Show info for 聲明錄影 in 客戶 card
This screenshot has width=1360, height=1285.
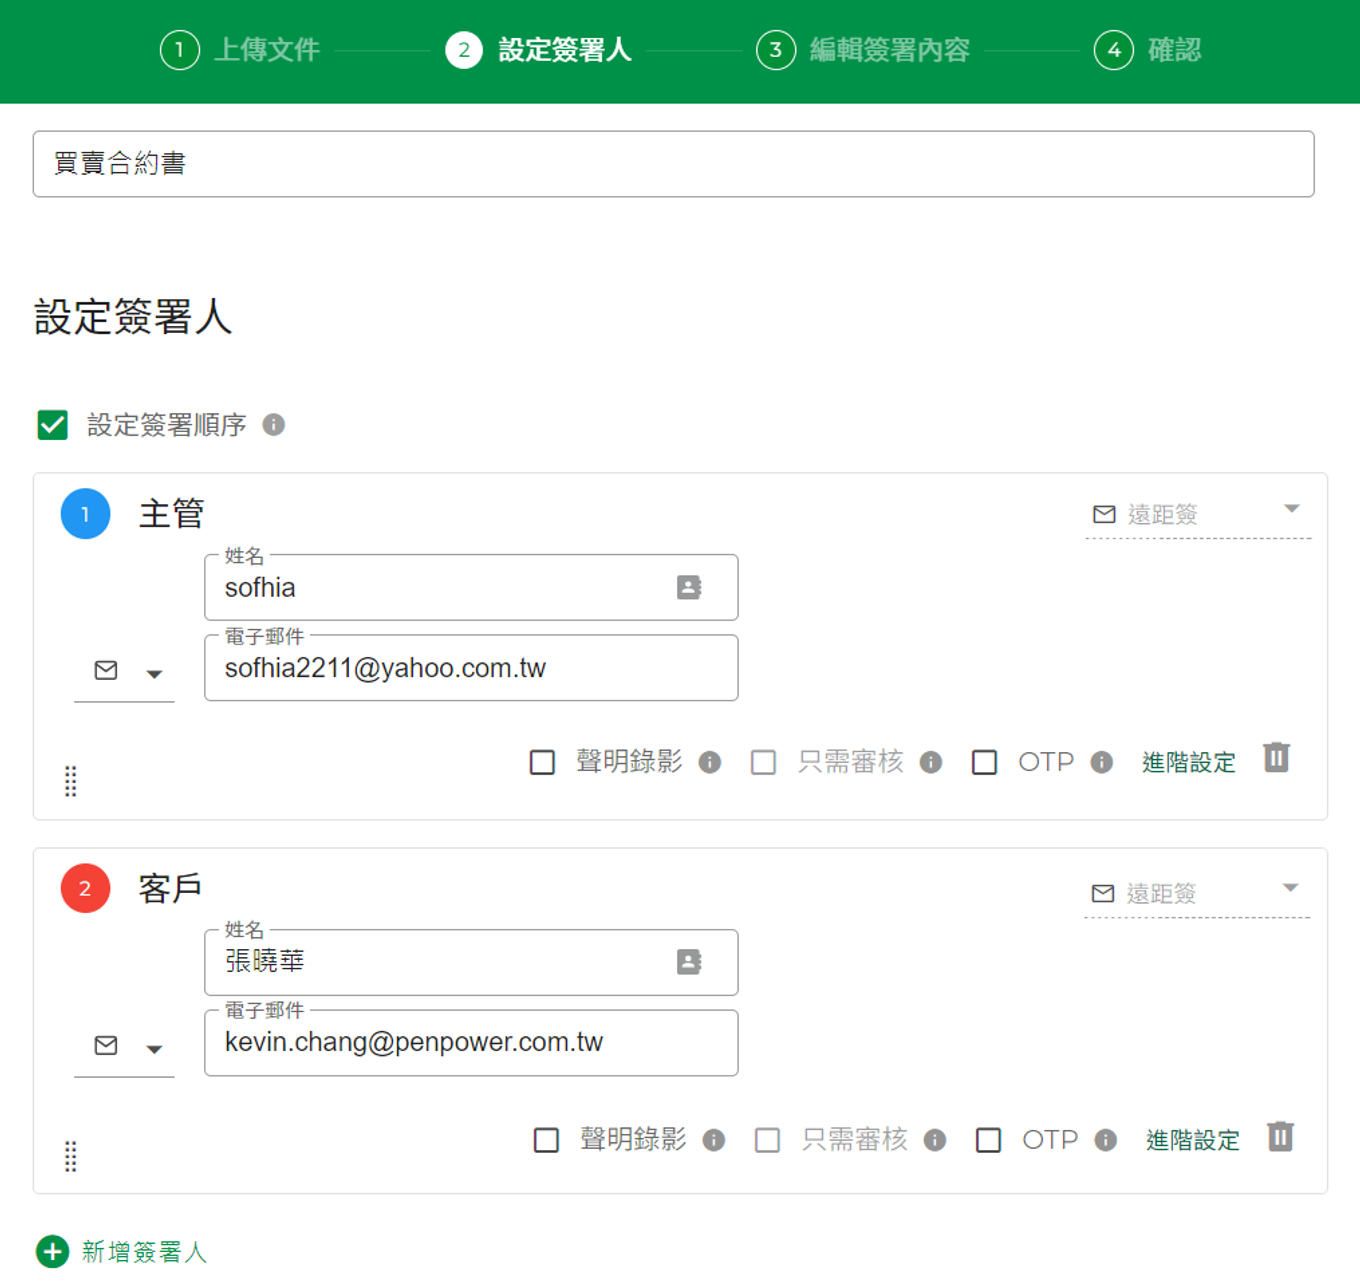[x=714, y=1140]
